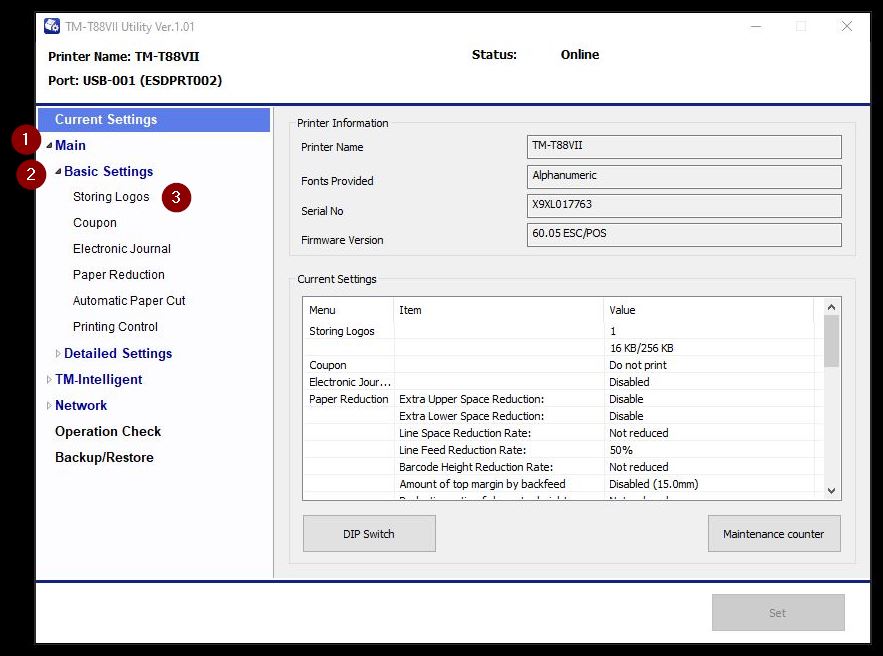Select Barcode Height Reduction Rate row
This screenshot has height=656, width=883.
[x=560, y=467]
